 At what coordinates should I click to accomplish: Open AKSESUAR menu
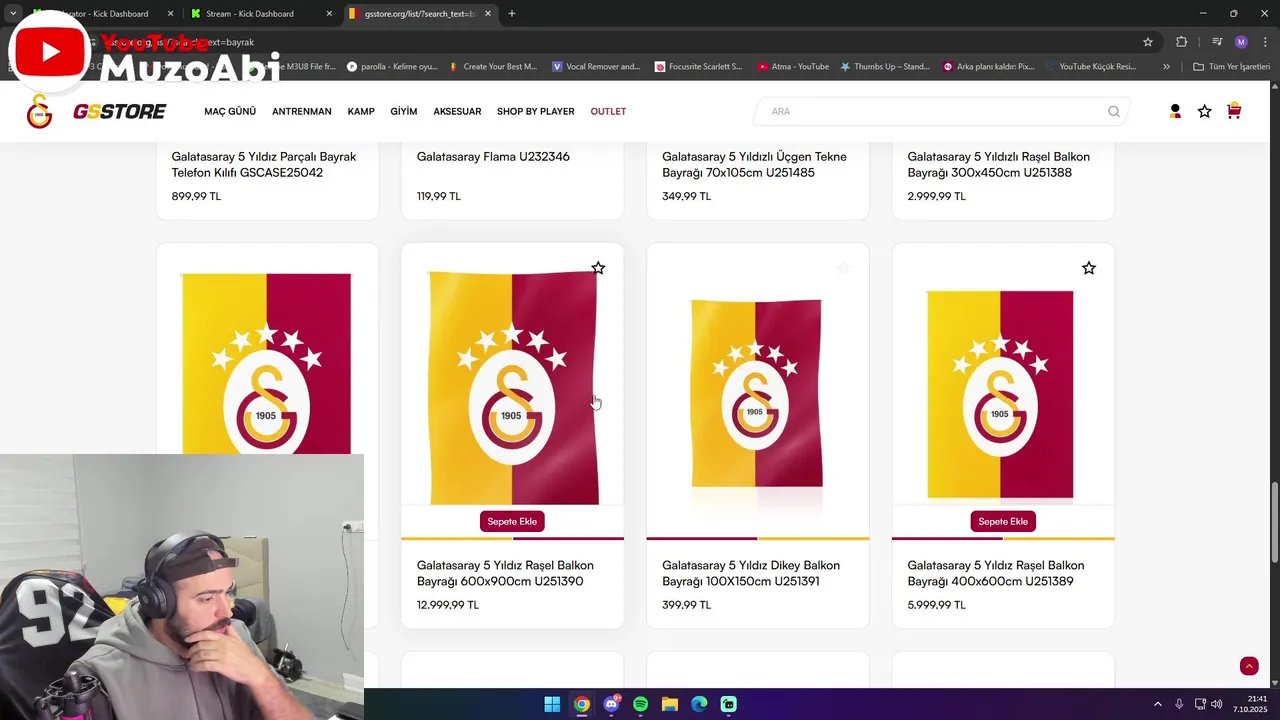457,111
